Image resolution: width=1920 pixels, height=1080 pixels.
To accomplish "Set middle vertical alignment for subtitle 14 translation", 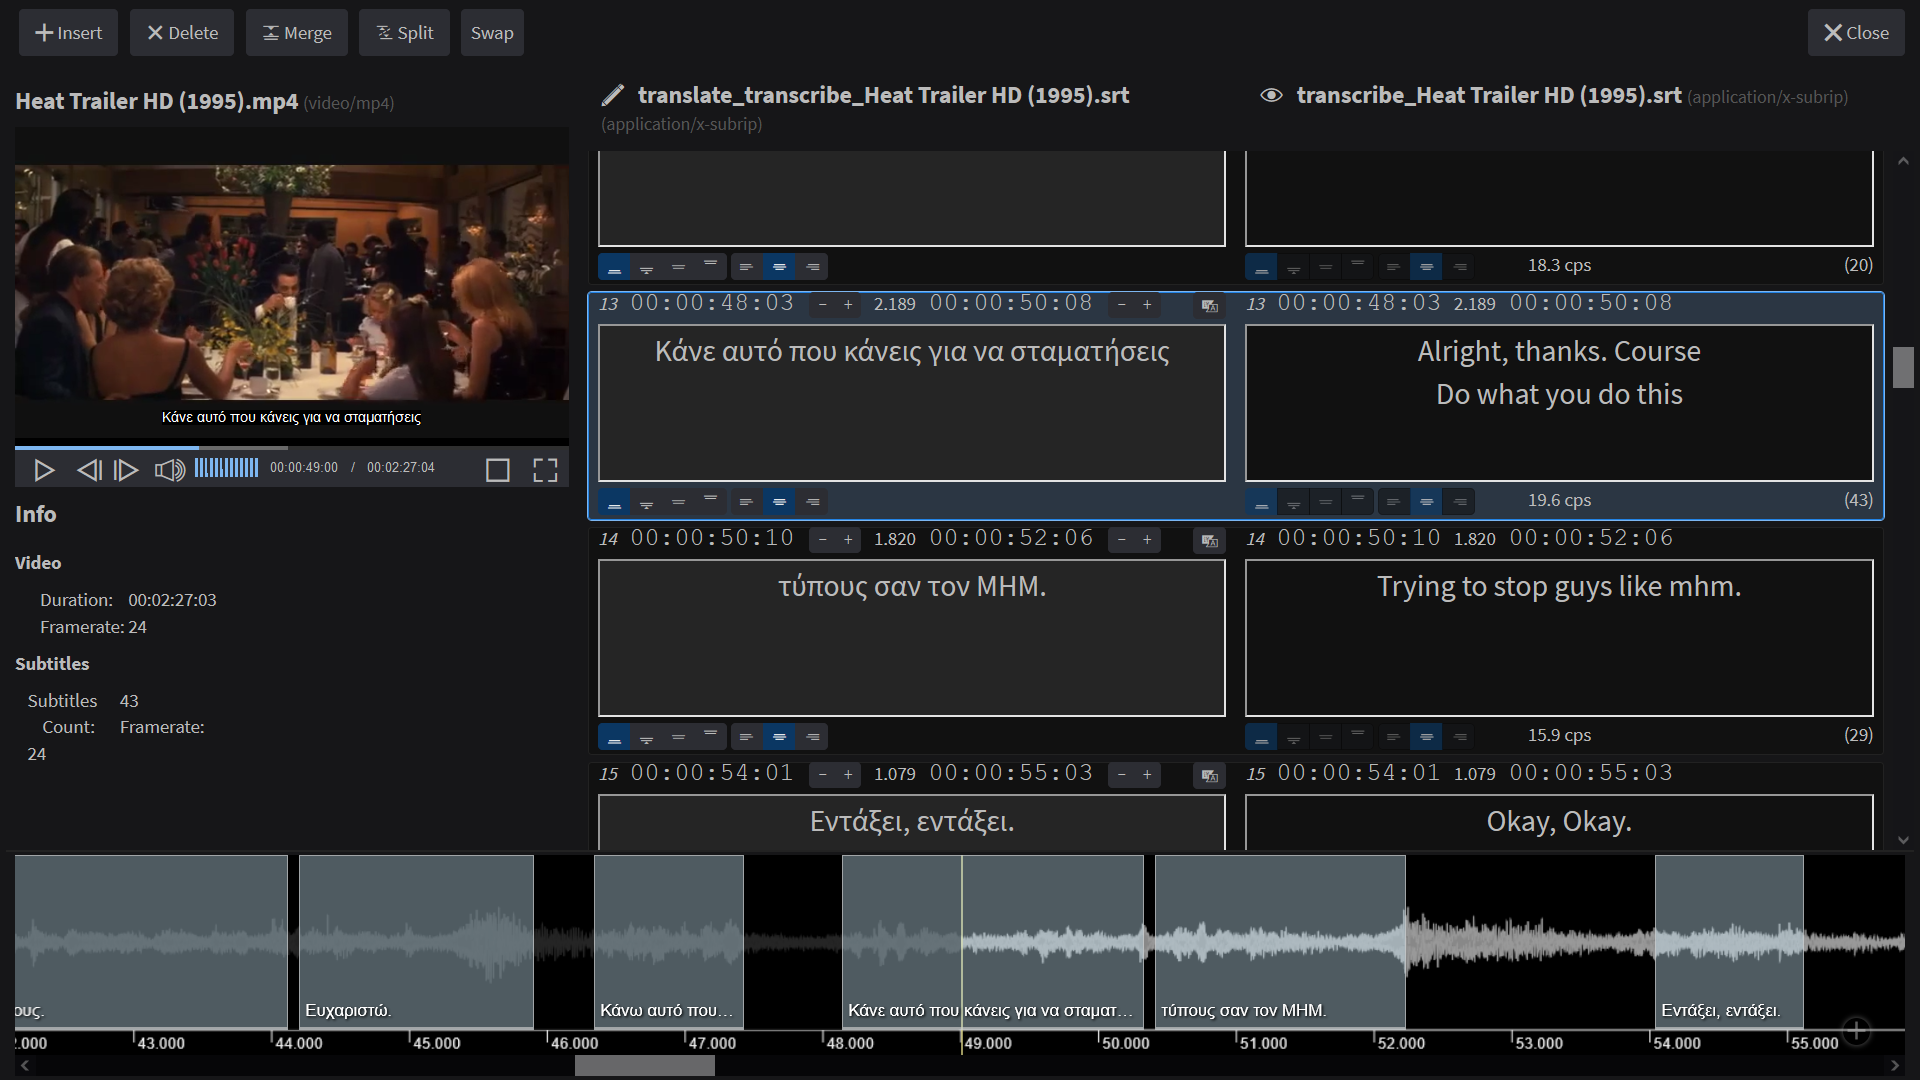I will pos(678,737).
